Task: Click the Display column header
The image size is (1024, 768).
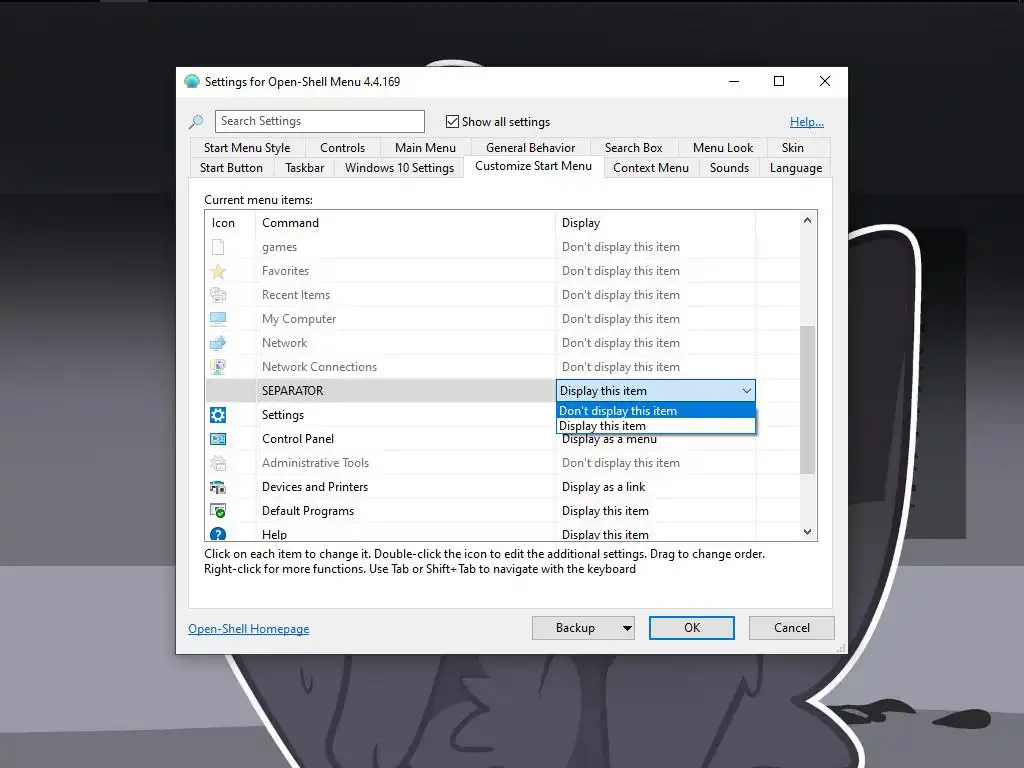Action: tap(655, 223)
